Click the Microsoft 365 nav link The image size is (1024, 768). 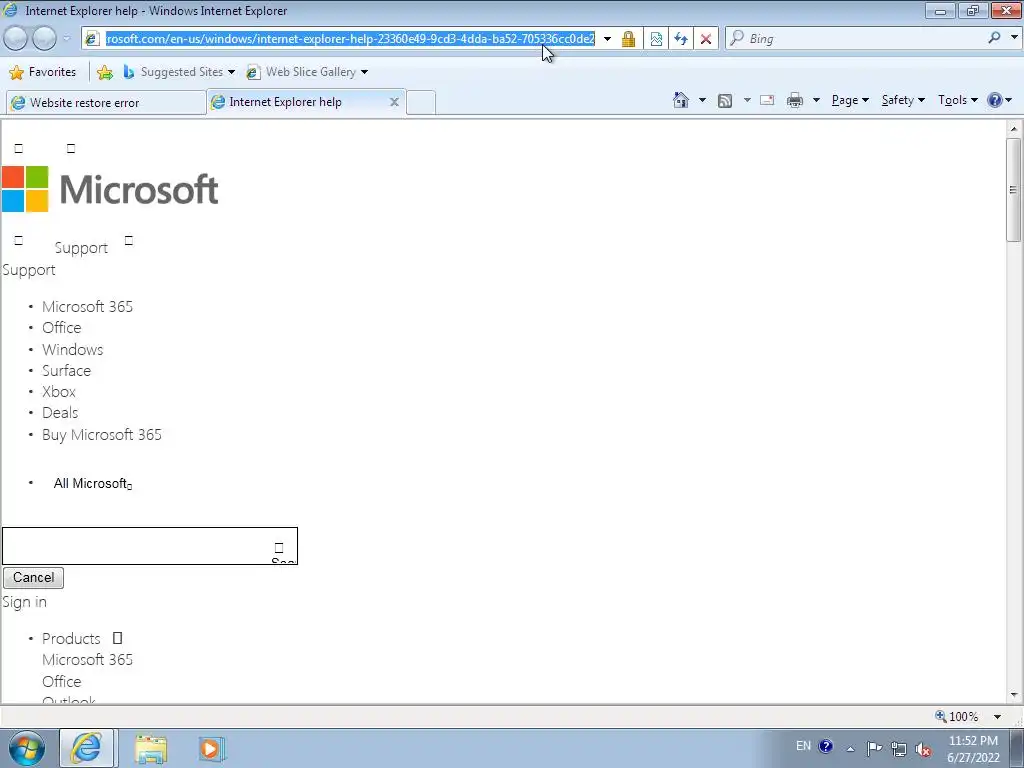(x=88, y=306)
